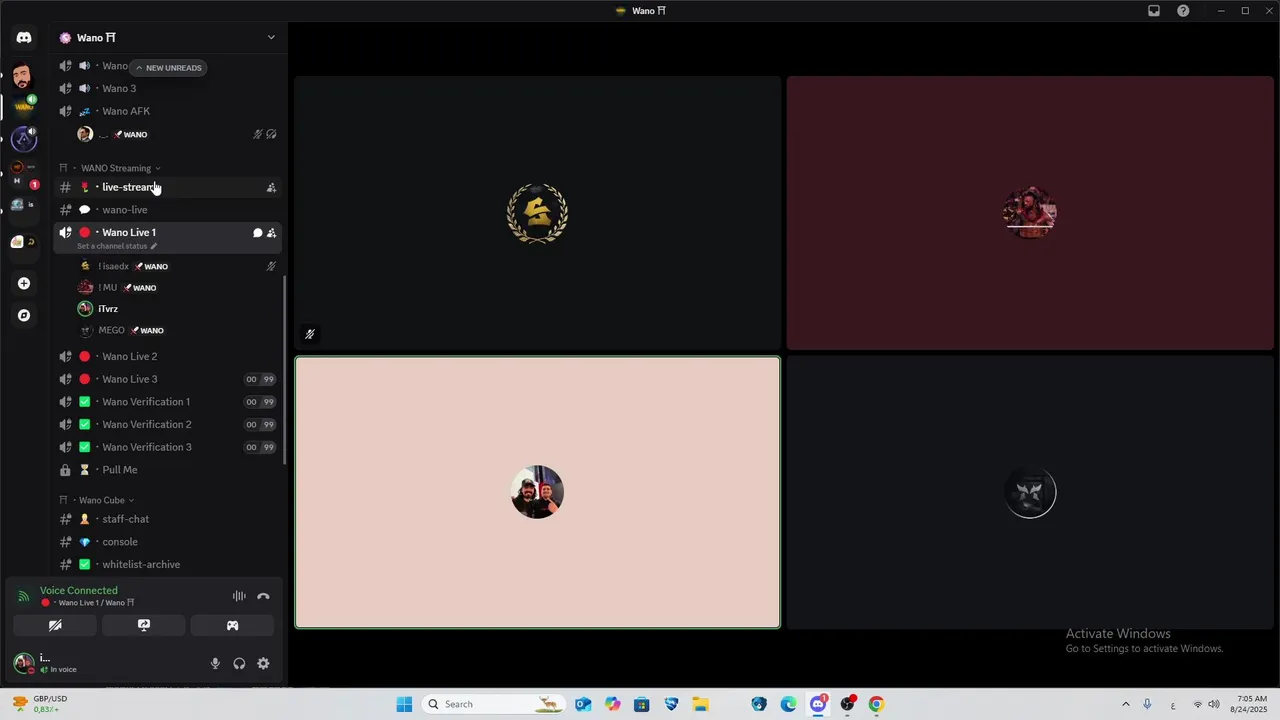This screenshot has height=720, width=1280.
Task: Click the Voice Connected status text
Action: pos(79,591)
